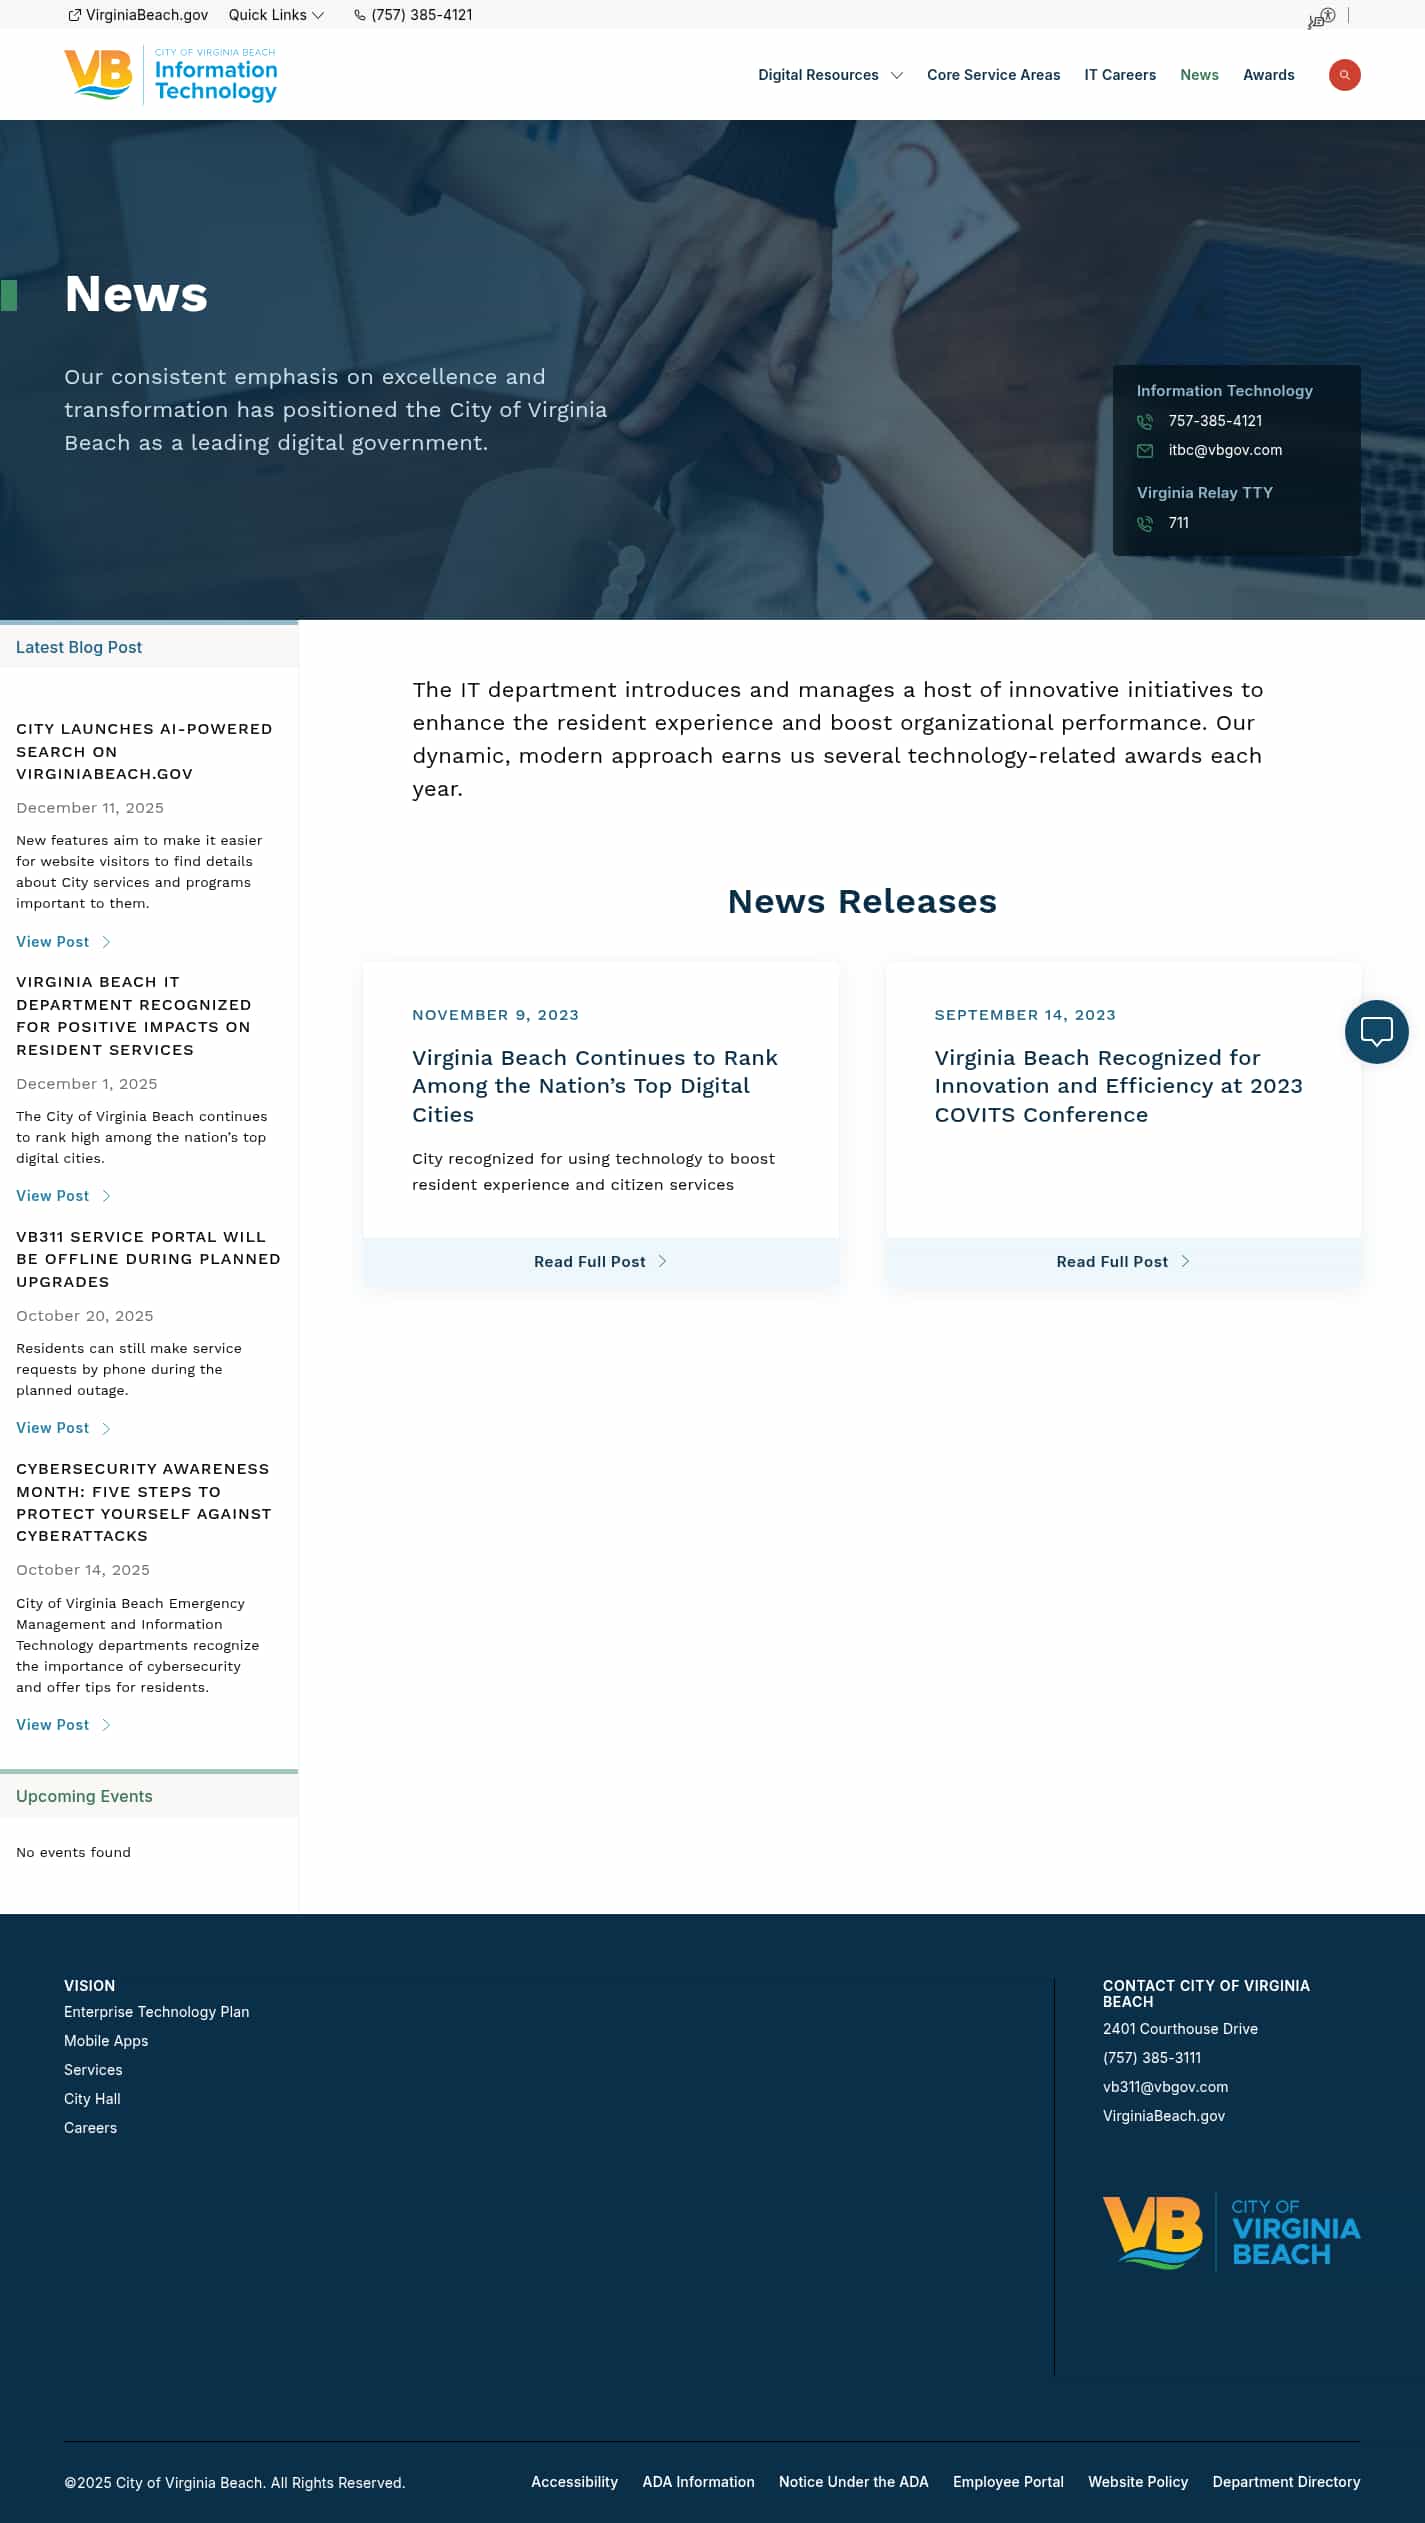
Task: Click the phone icon next to 711
Action: pyautogui.click(x=1145, y=524)
